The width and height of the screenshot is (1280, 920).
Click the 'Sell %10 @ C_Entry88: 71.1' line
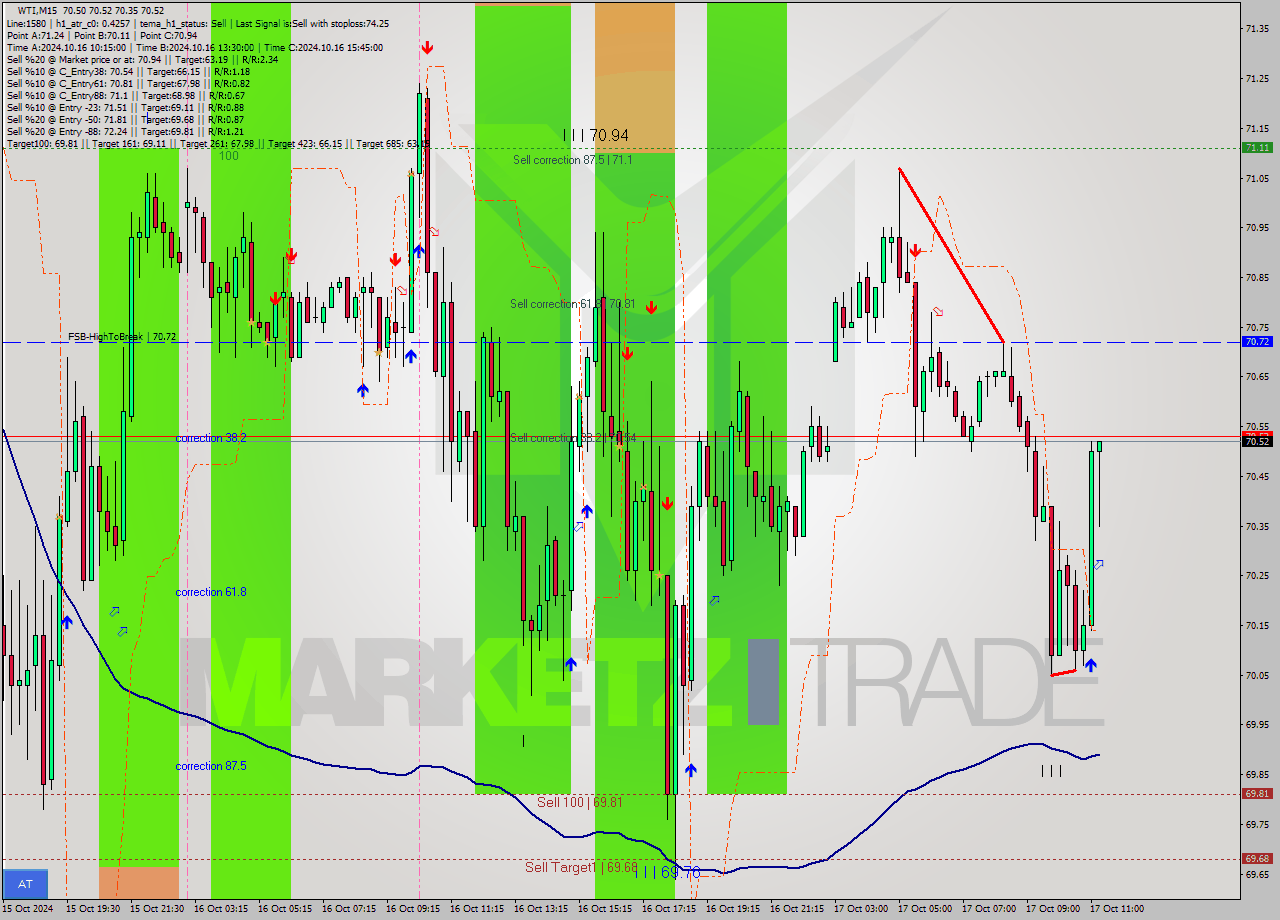click(x=126, y=95)
